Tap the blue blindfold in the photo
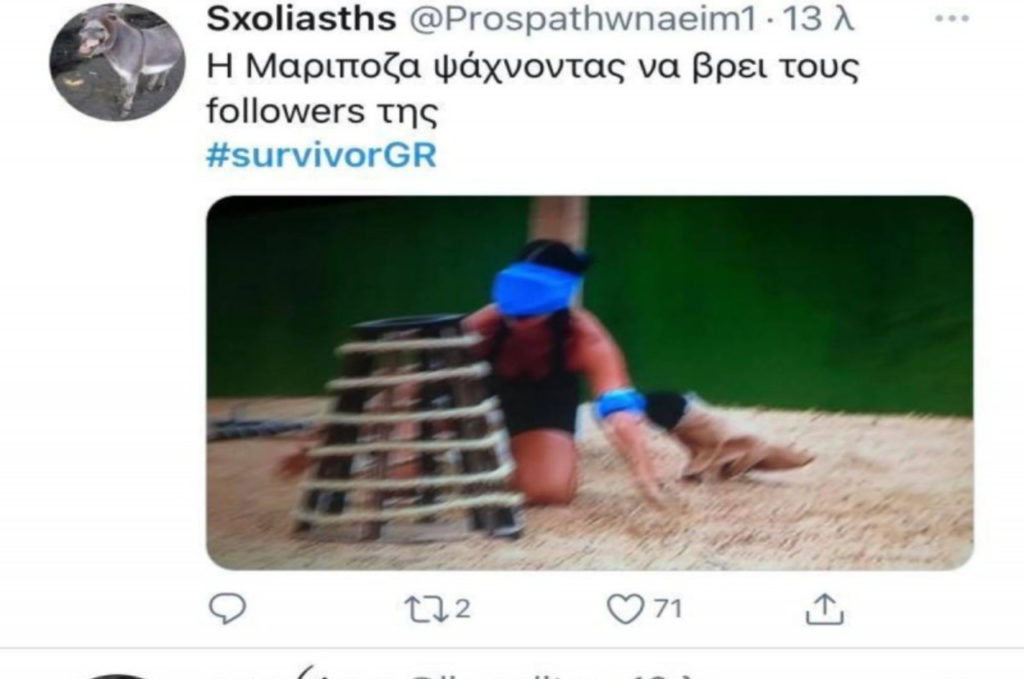Viewport: 1024px width, 679px height. click(536, 289)
